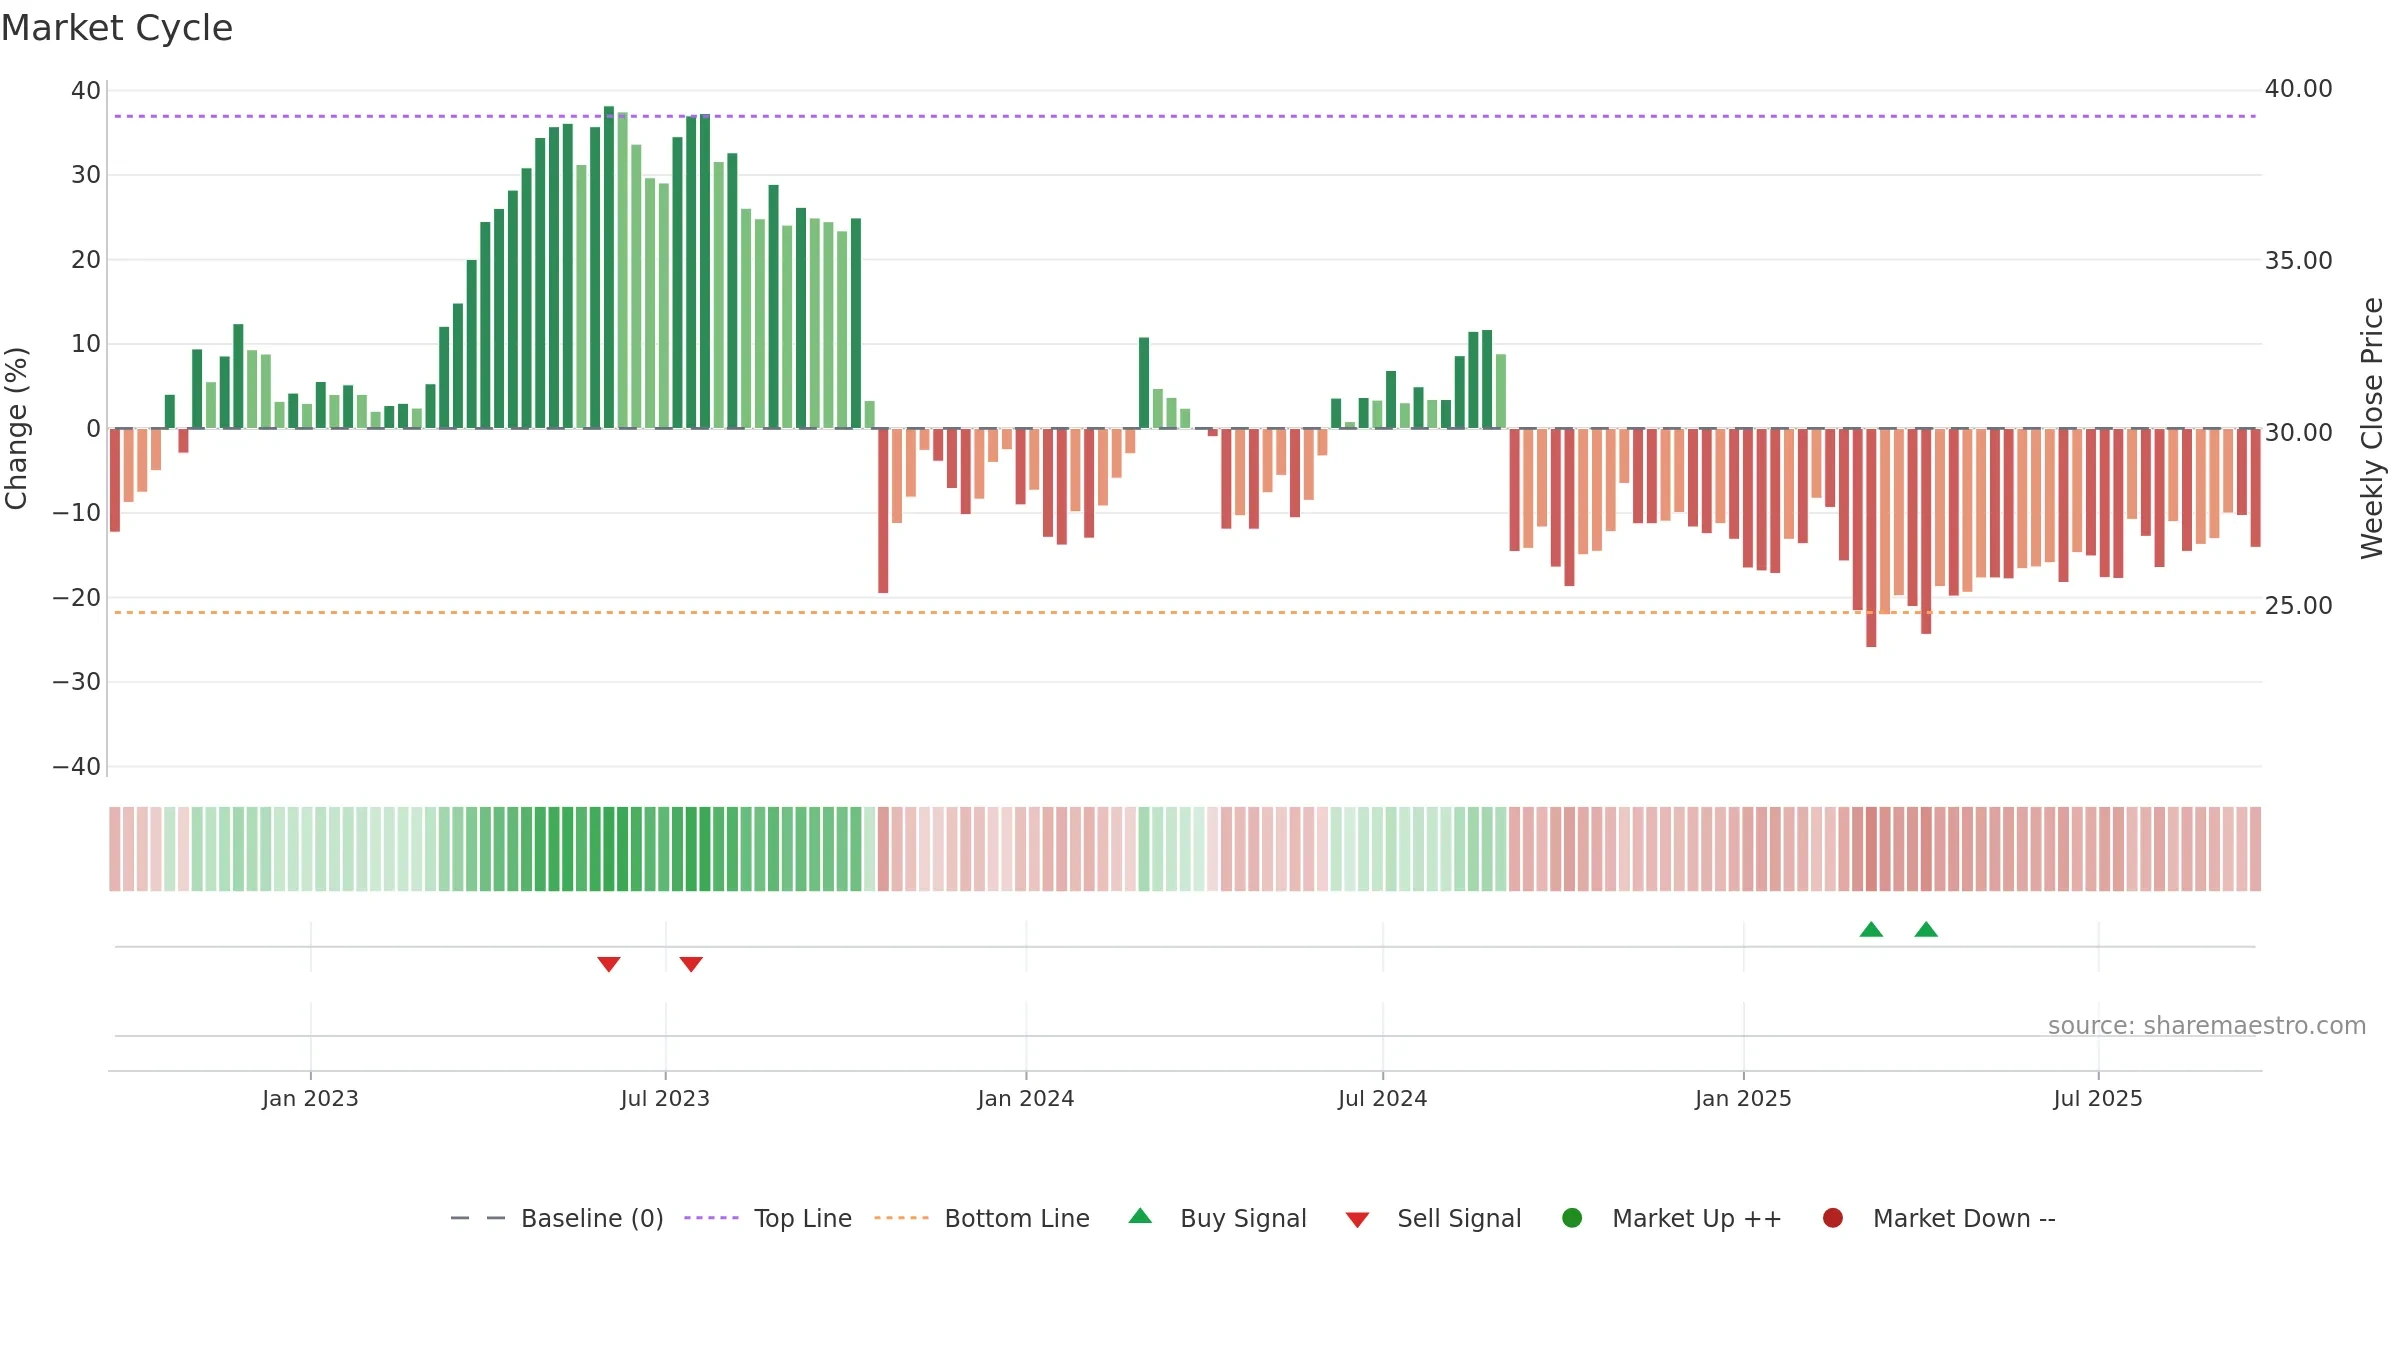
Task: Click the Jul 2023 axis label
Action: click(665, 1098)
